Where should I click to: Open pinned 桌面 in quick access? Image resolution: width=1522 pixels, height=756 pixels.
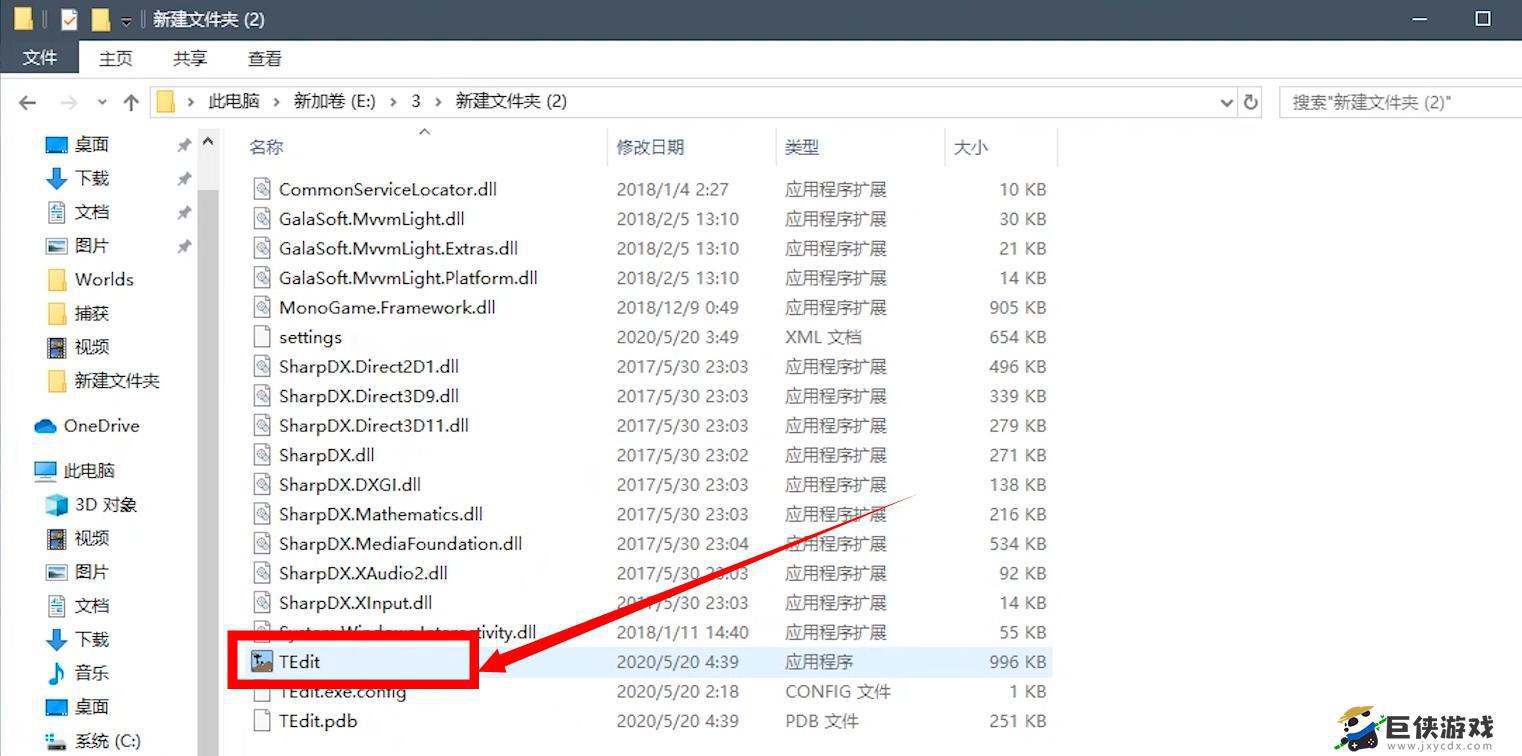point(91,145)
